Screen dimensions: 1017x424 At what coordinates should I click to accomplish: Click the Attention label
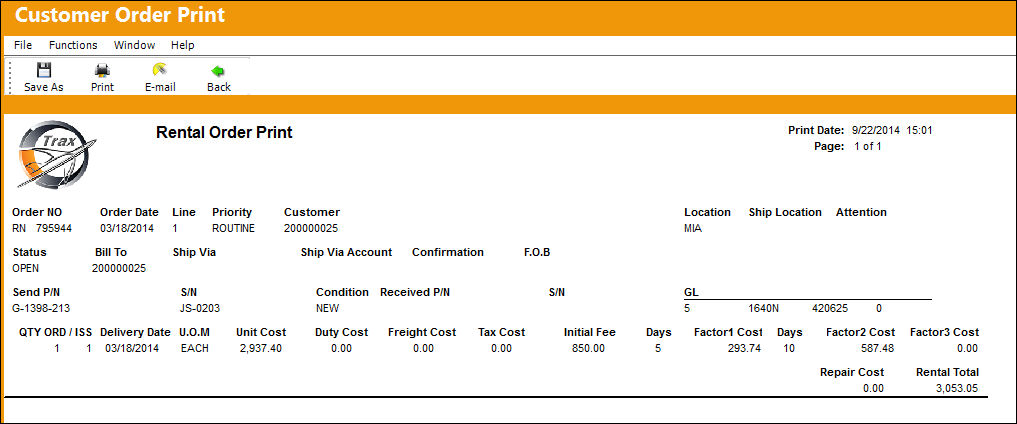(861, 212)
